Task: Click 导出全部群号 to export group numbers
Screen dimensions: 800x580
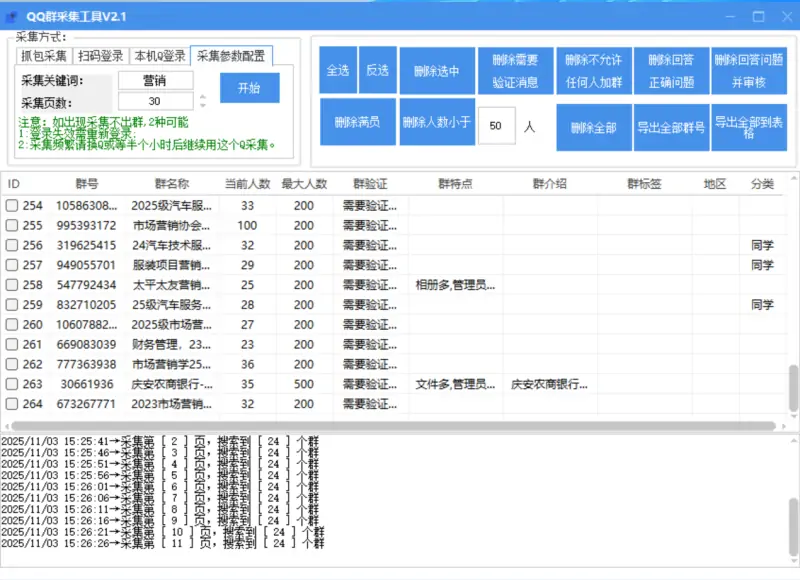Action: (670, 128)
